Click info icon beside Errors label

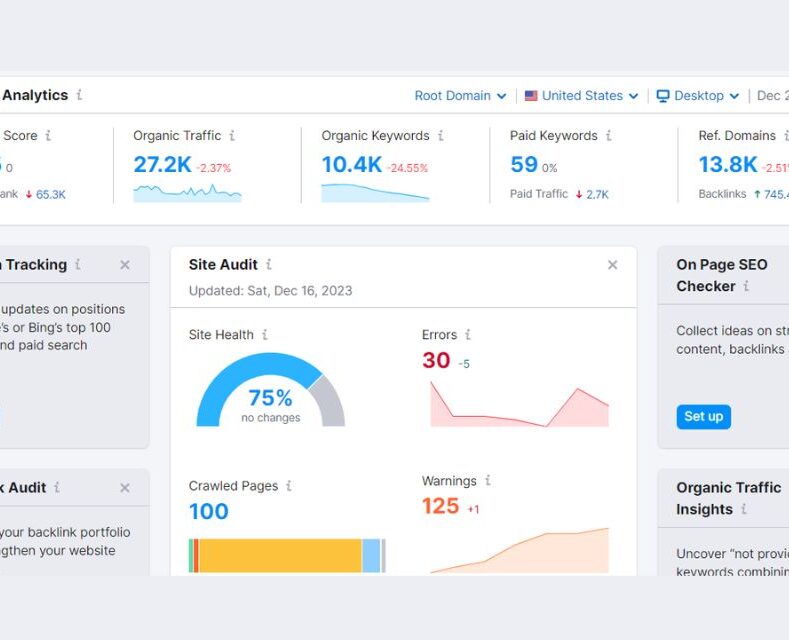[x=467, y=335]
